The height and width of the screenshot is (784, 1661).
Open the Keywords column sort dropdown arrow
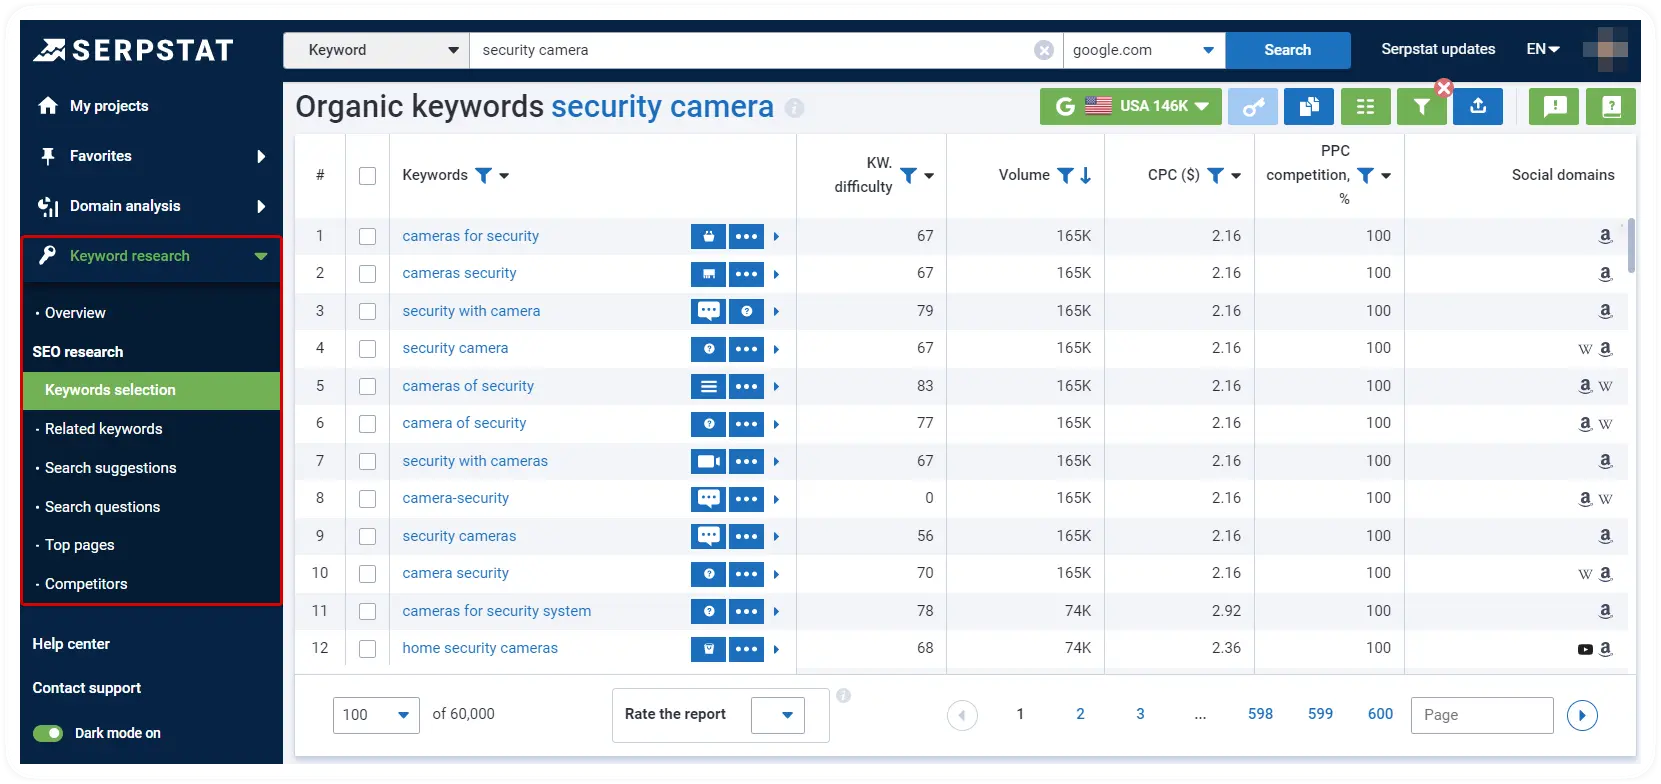pyautogui.click(x=504, y=176)
